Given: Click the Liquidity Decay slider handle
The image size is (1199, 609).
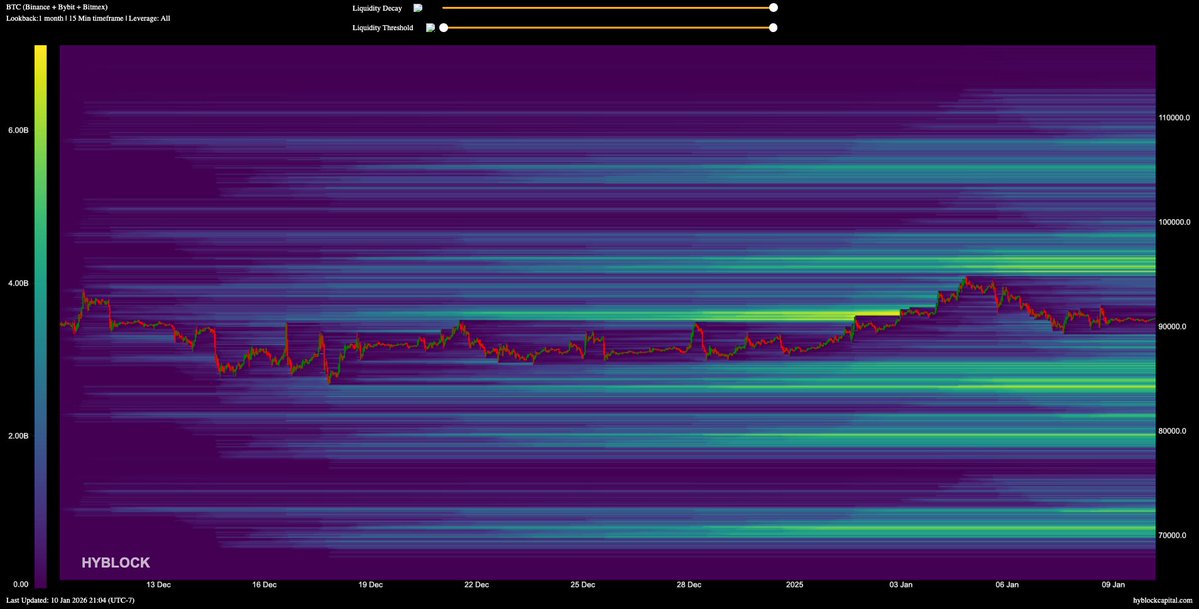Looking at the screenshot, I should [773, 8].
